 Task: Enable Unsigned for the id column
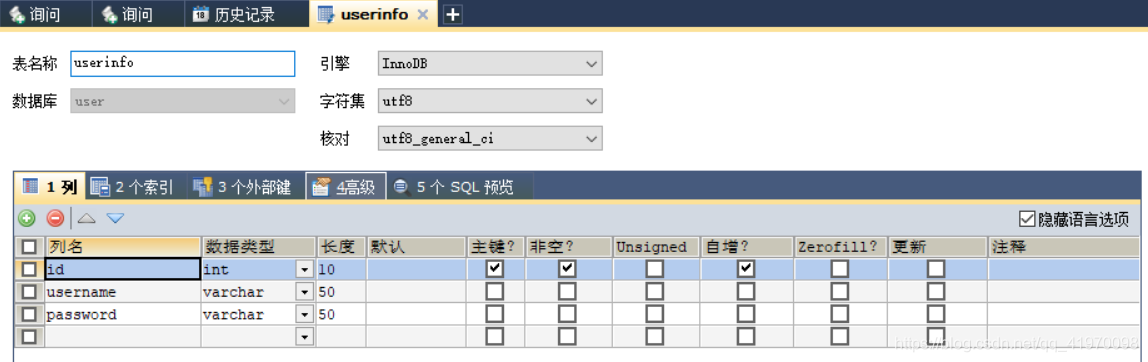click(x=655, y=269)
